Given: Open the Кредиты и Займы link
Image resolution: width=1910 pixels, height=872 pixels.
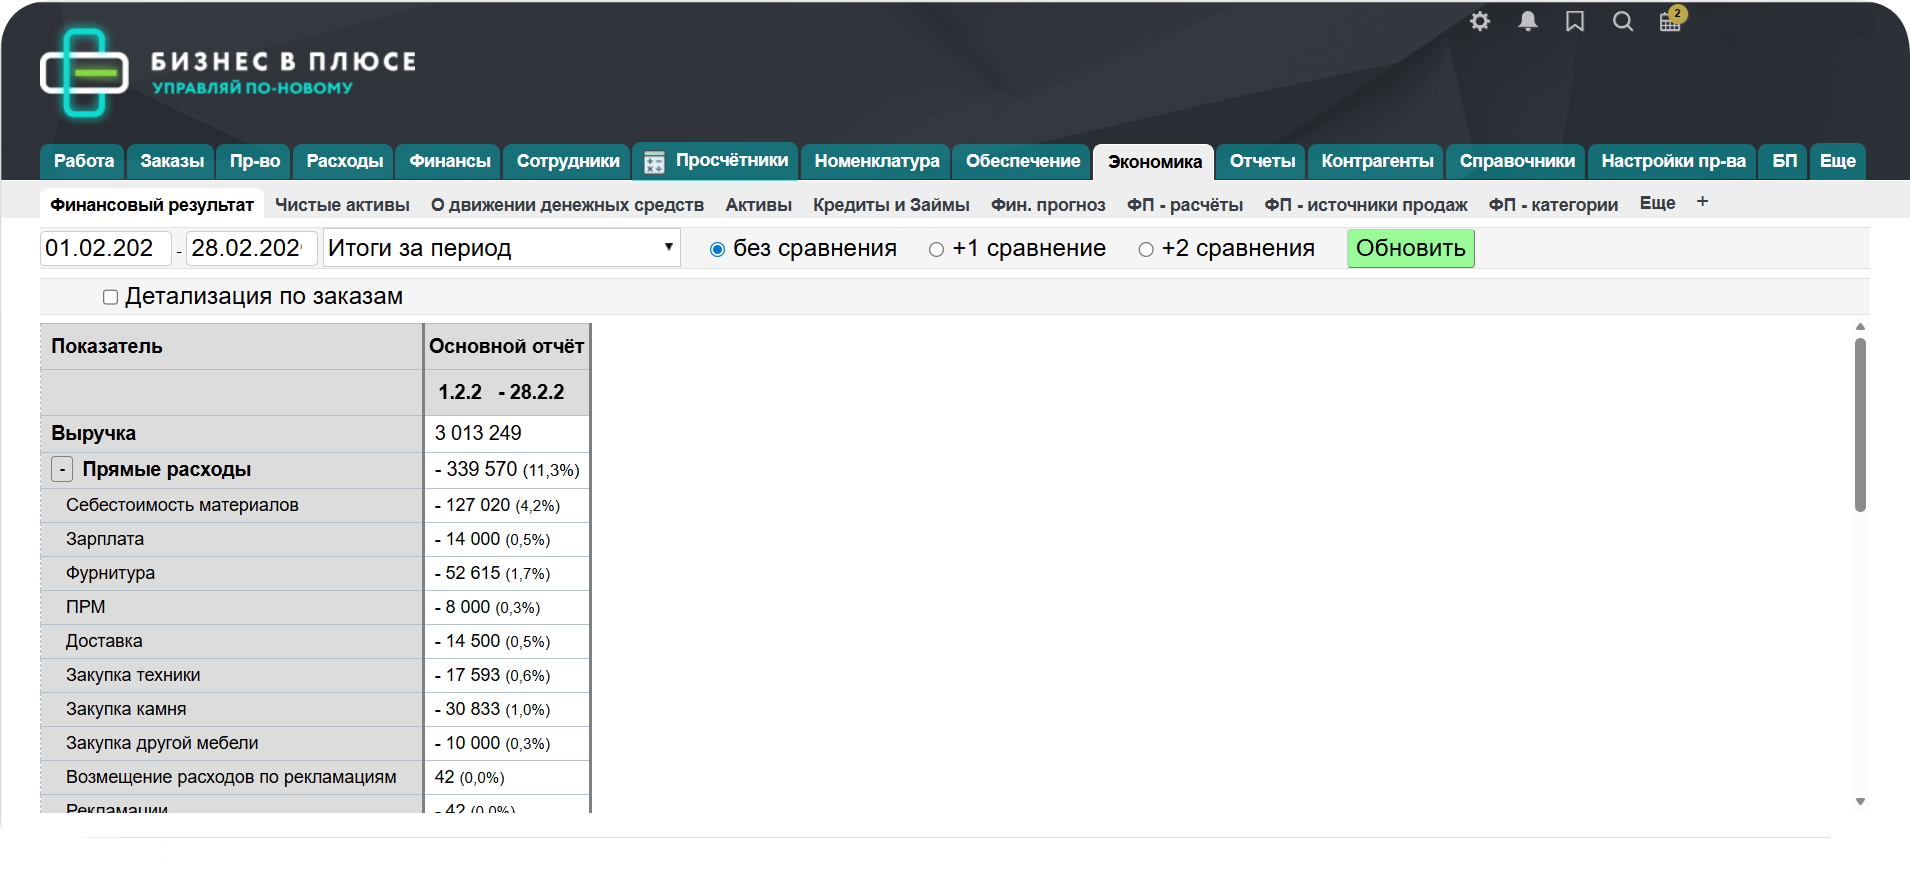Looking at the screenshot, I should point(891,205).
